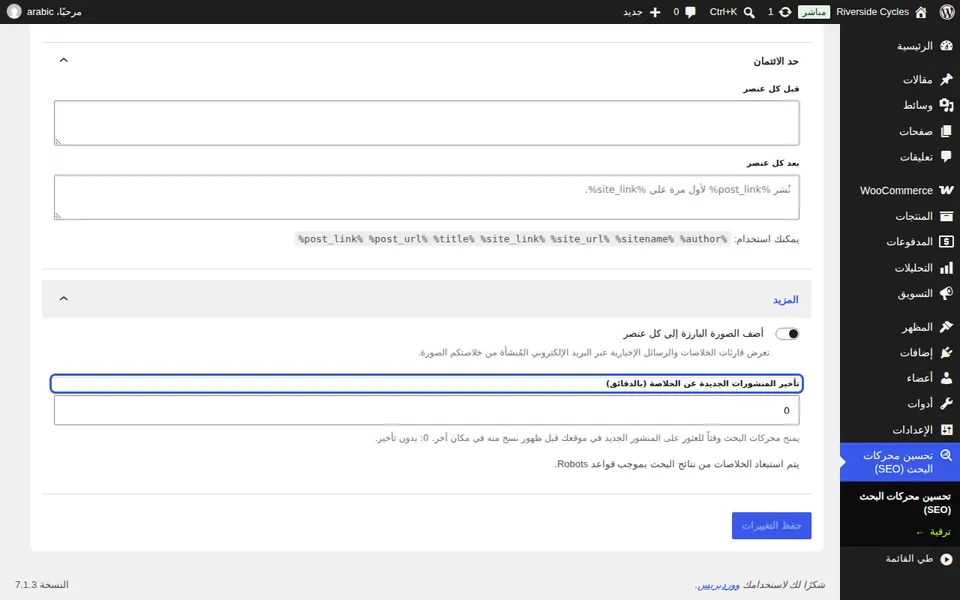
Task: Click the payments dollar icon in sidebar
Action: click(947, 242)
